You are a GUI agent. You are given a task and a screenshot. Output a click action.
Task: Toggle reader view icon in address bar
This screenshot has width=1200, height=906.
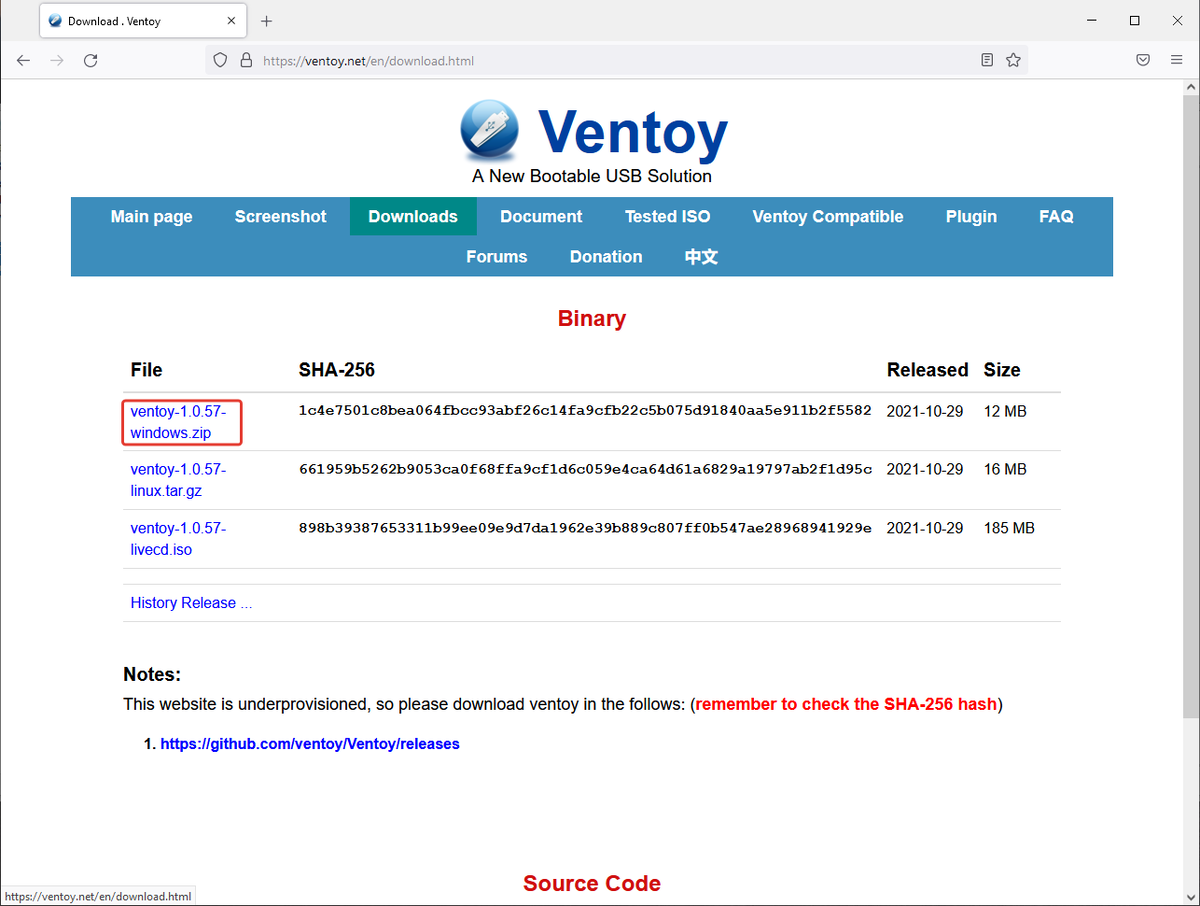[x=987, y=60]
